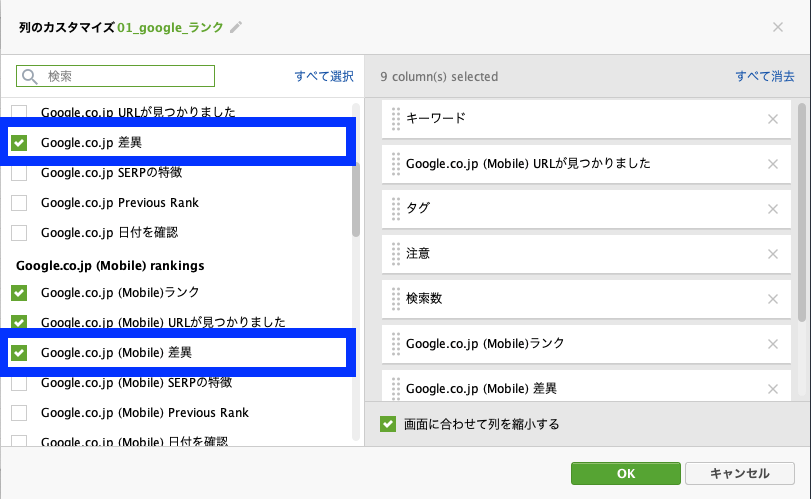Click the すべて選択 link

point(324,77)
